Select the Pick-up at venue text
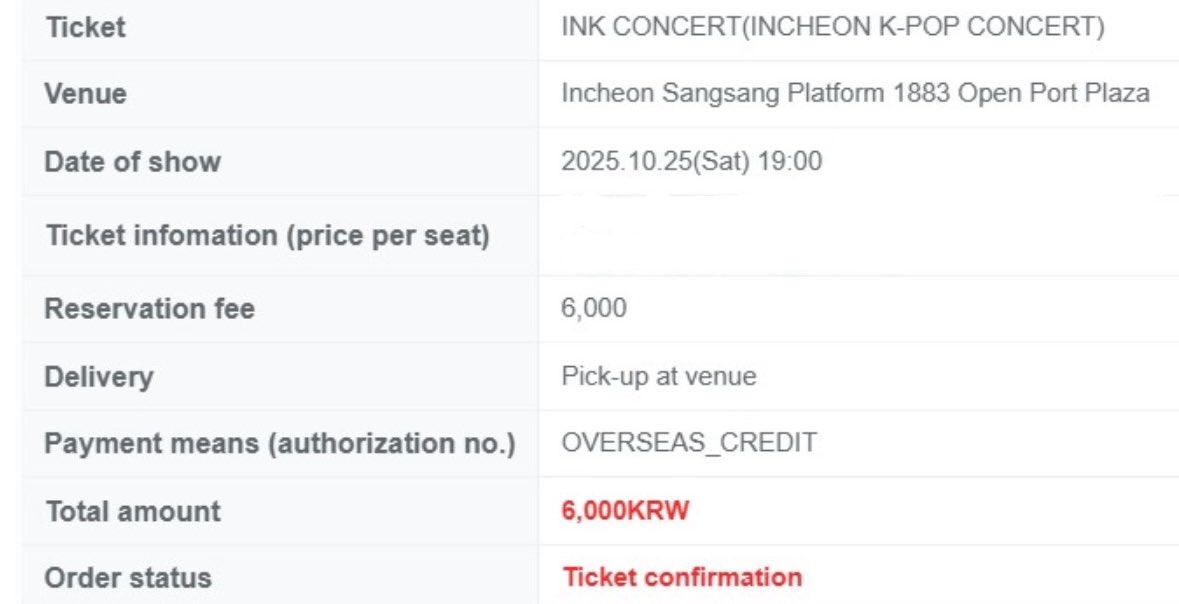The width and height of the screenshot is (1179, 604). click(659, 375)
